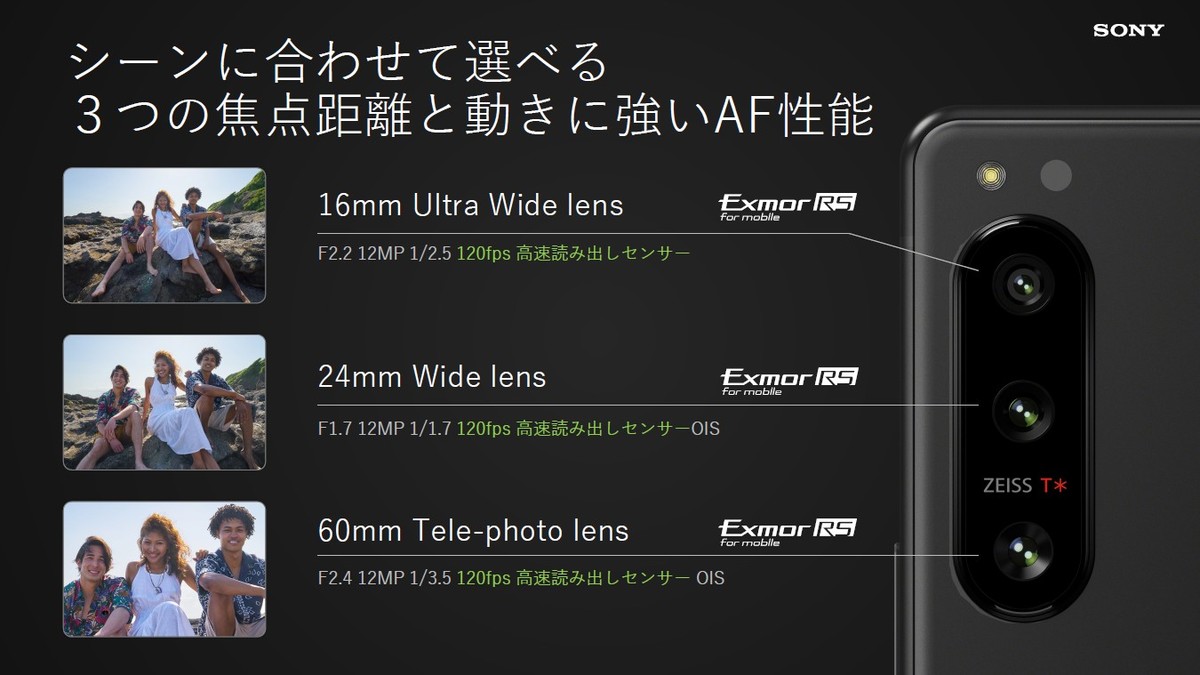Open the 24mm wide sample photo

(x=164, y=402)
